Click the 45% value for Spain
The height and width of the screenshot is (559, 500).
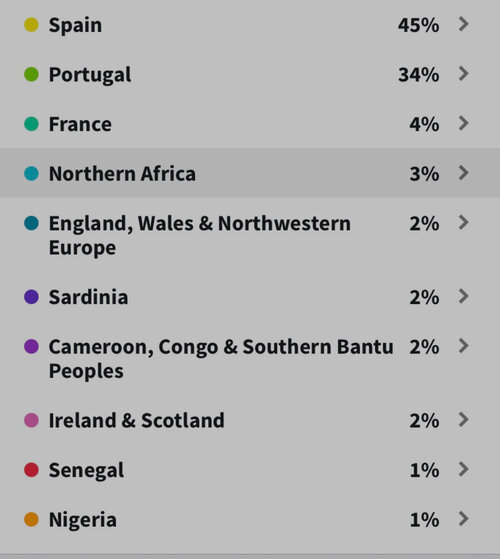pos(418,25)
